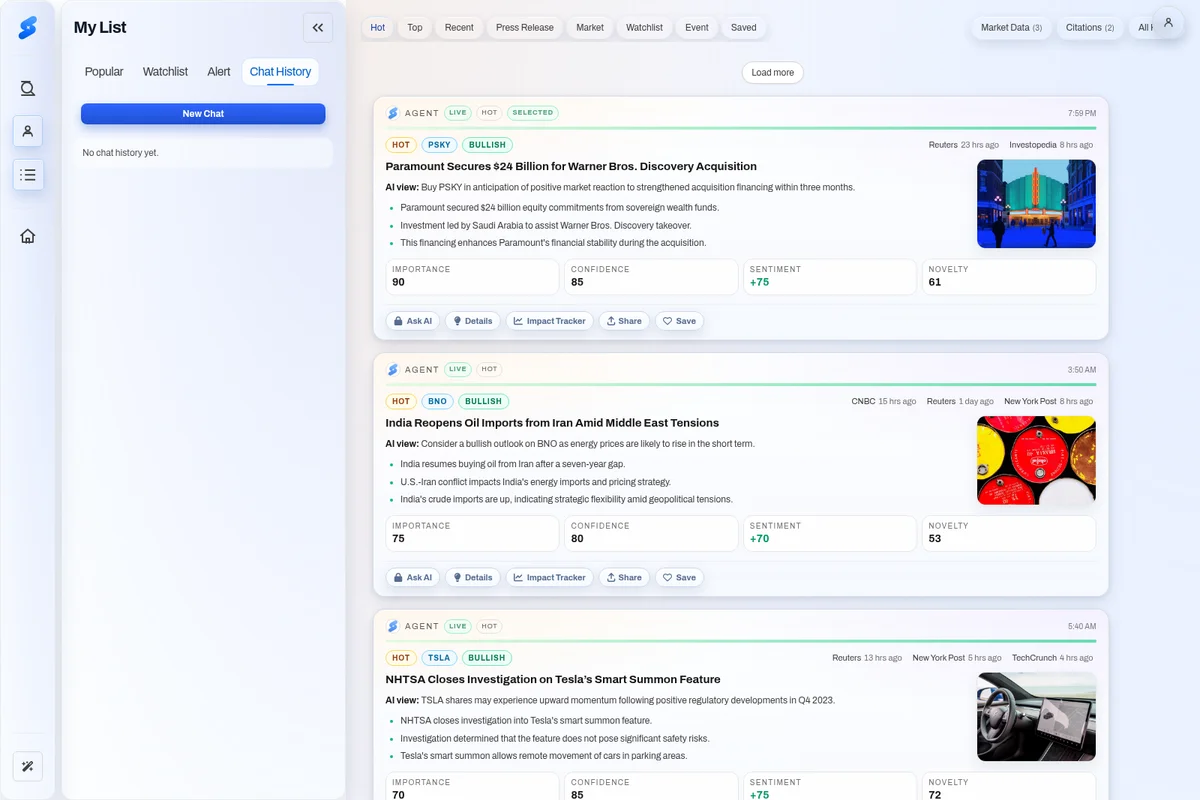The width and height of the screenshot is (1200, 800).
Task: Open the Citations dropdown
Action: click(1090, 27)
